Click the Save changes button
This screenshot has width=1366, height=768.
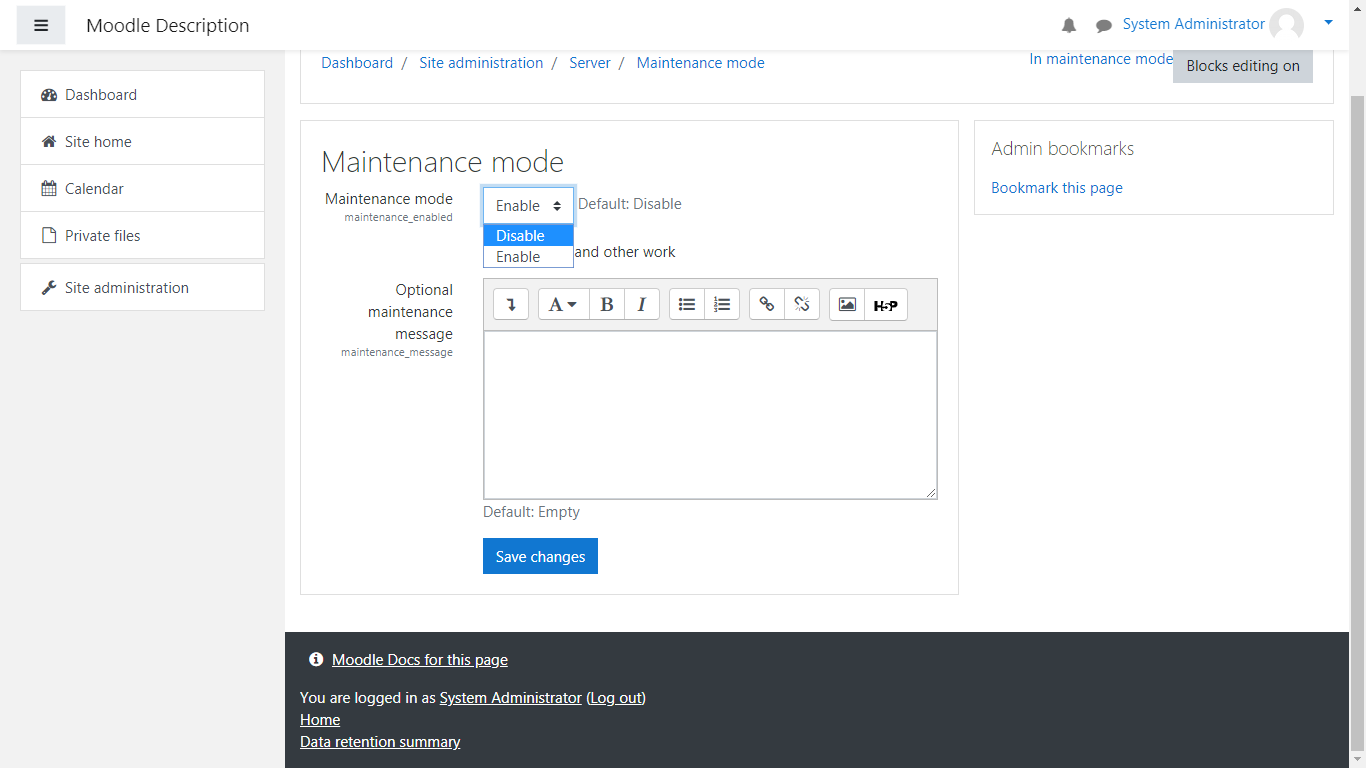click(540, 557)
